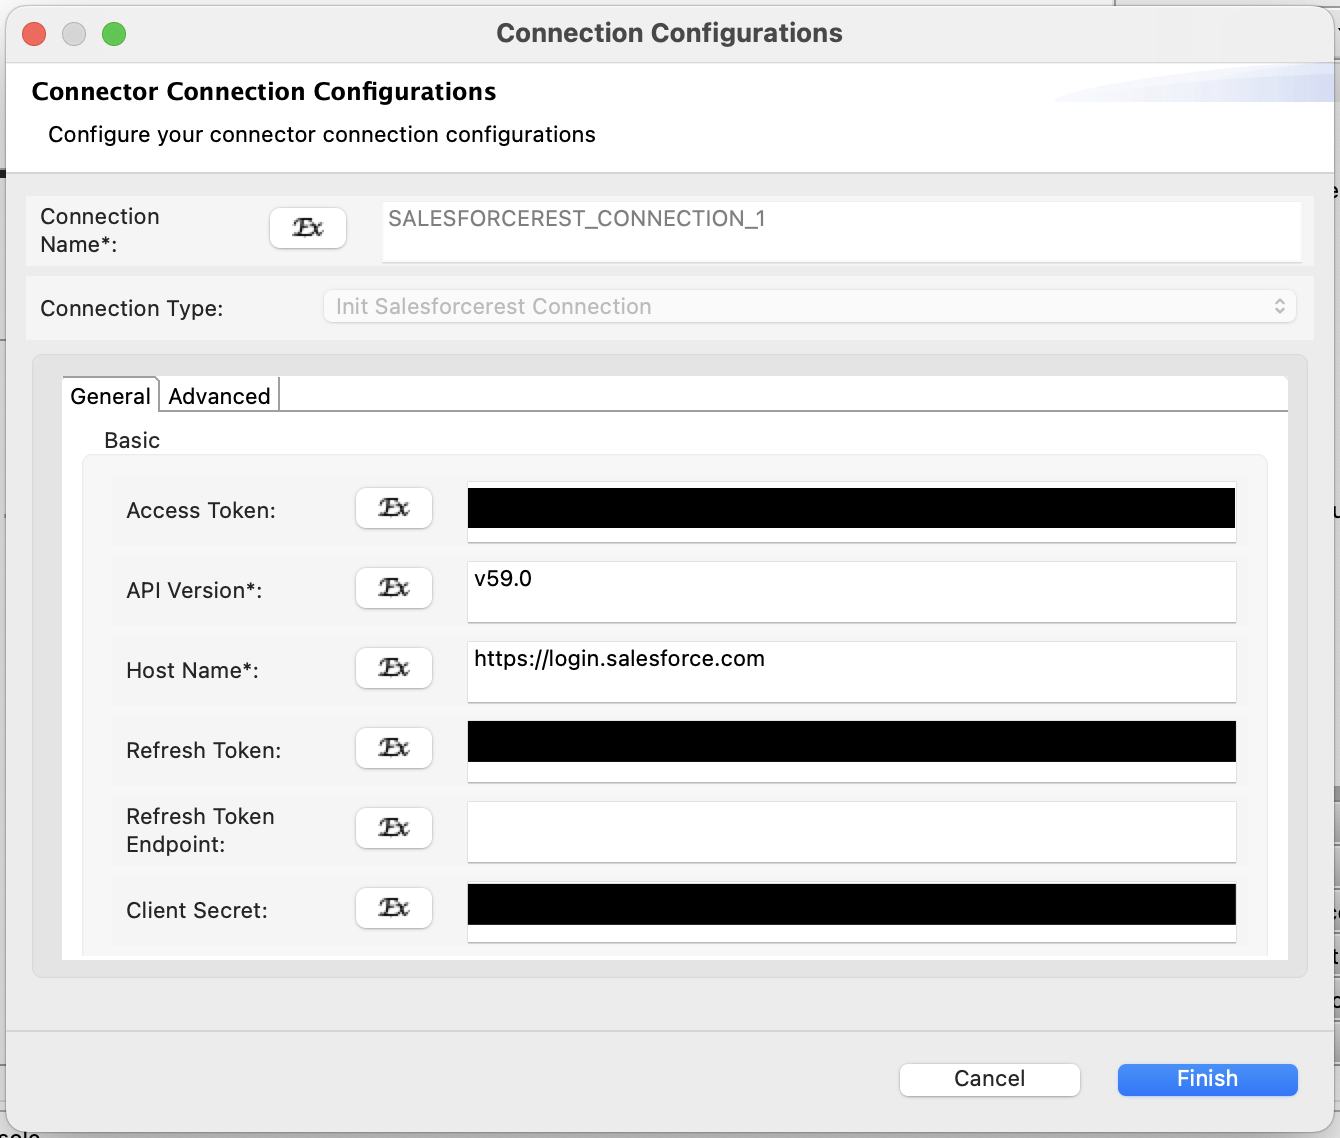The image size is (1340, 1138).
Task: Click the 'Refresh Token Endpoint:' label
Action: 200,830
